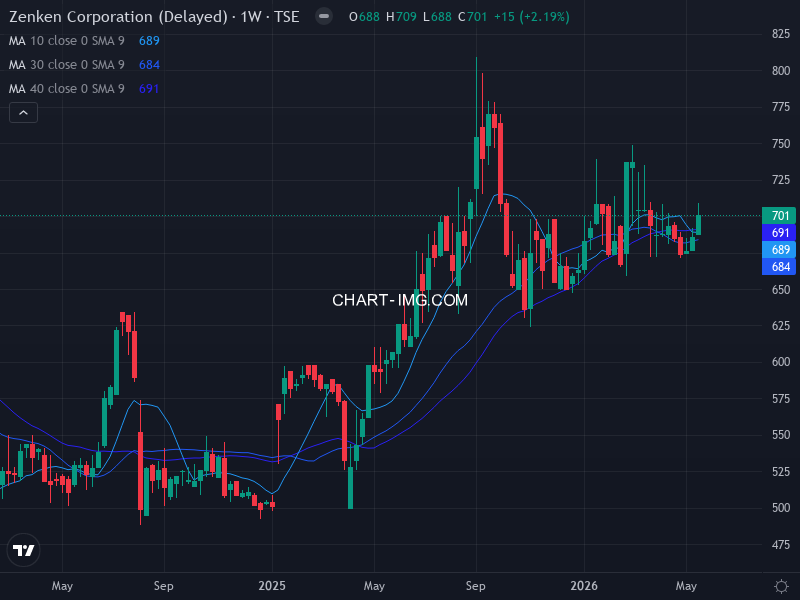Click the 600 price scale label
Image resolution: width=800 pixels, height=600 pixels.
click(x=781, y=362)
